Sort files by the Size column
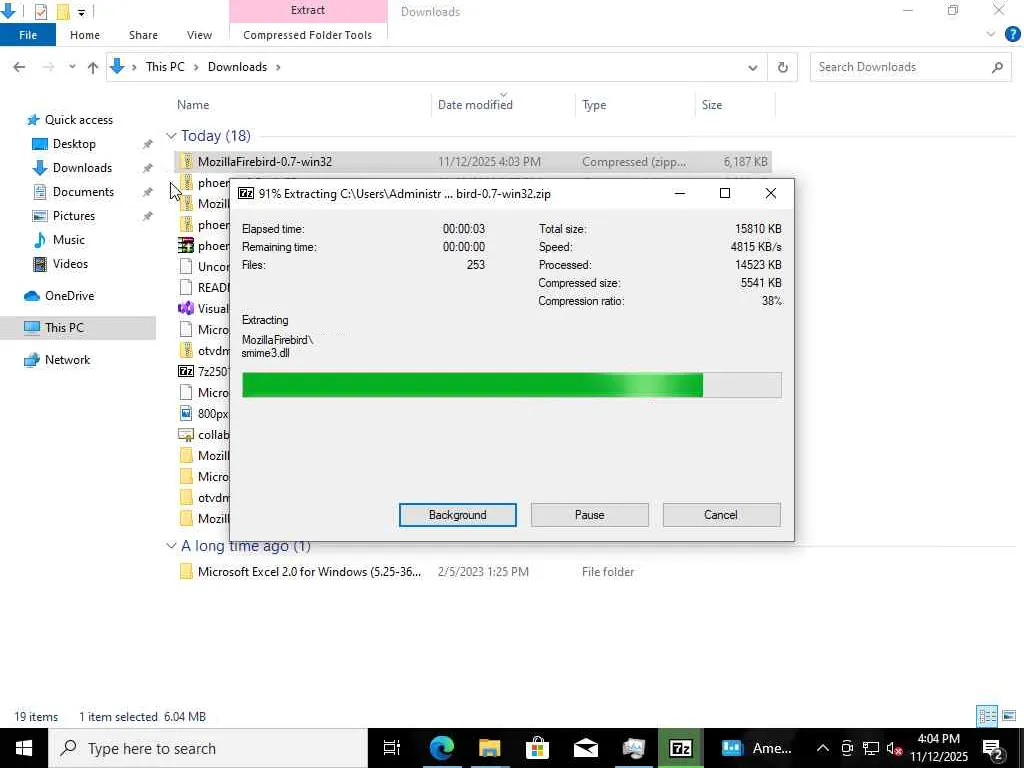This screenshot has width=1024, height=768. [712, 104]
